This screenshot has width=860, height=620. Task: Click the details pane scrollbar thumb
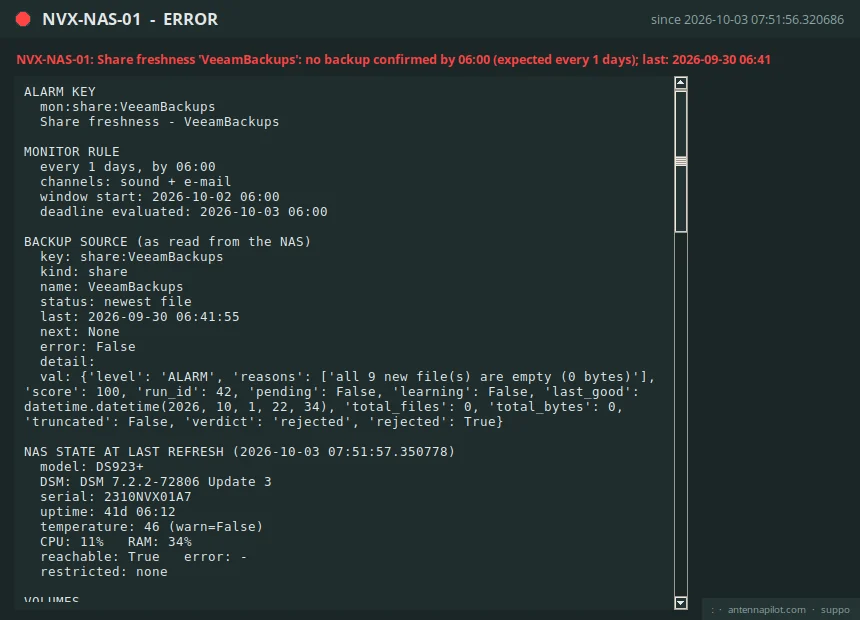coord(681,161)
